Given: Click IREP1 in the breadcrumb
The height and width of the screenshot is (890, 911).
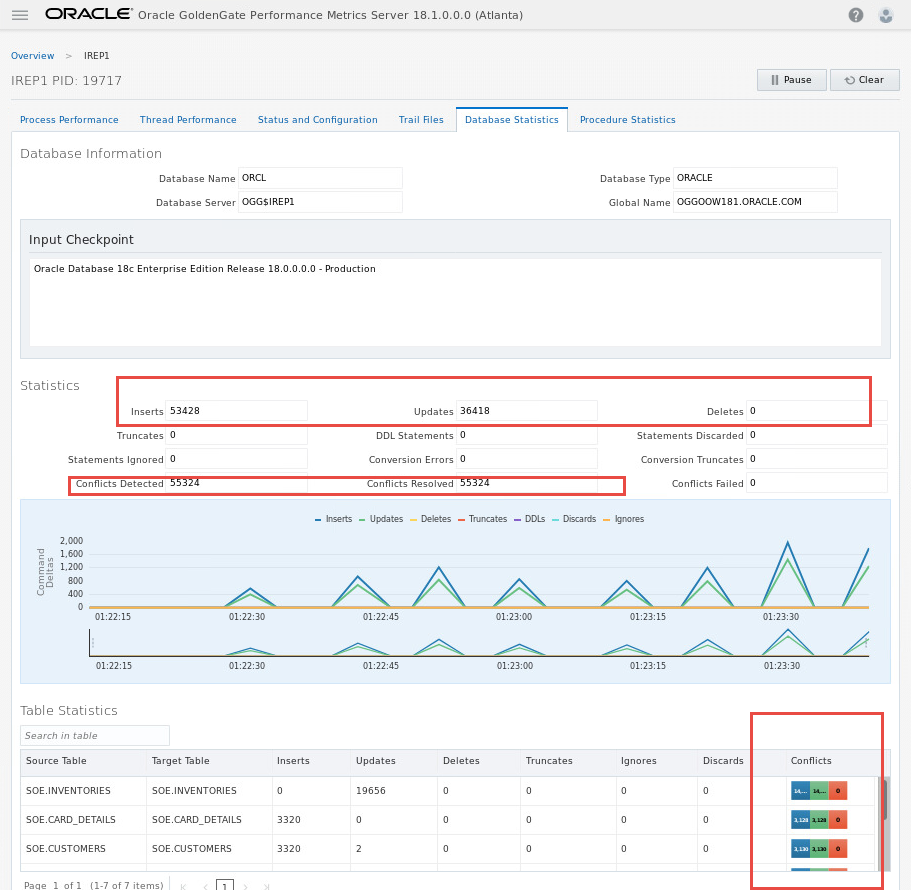Looking at the screenshot, I should (x=96, y=56).
